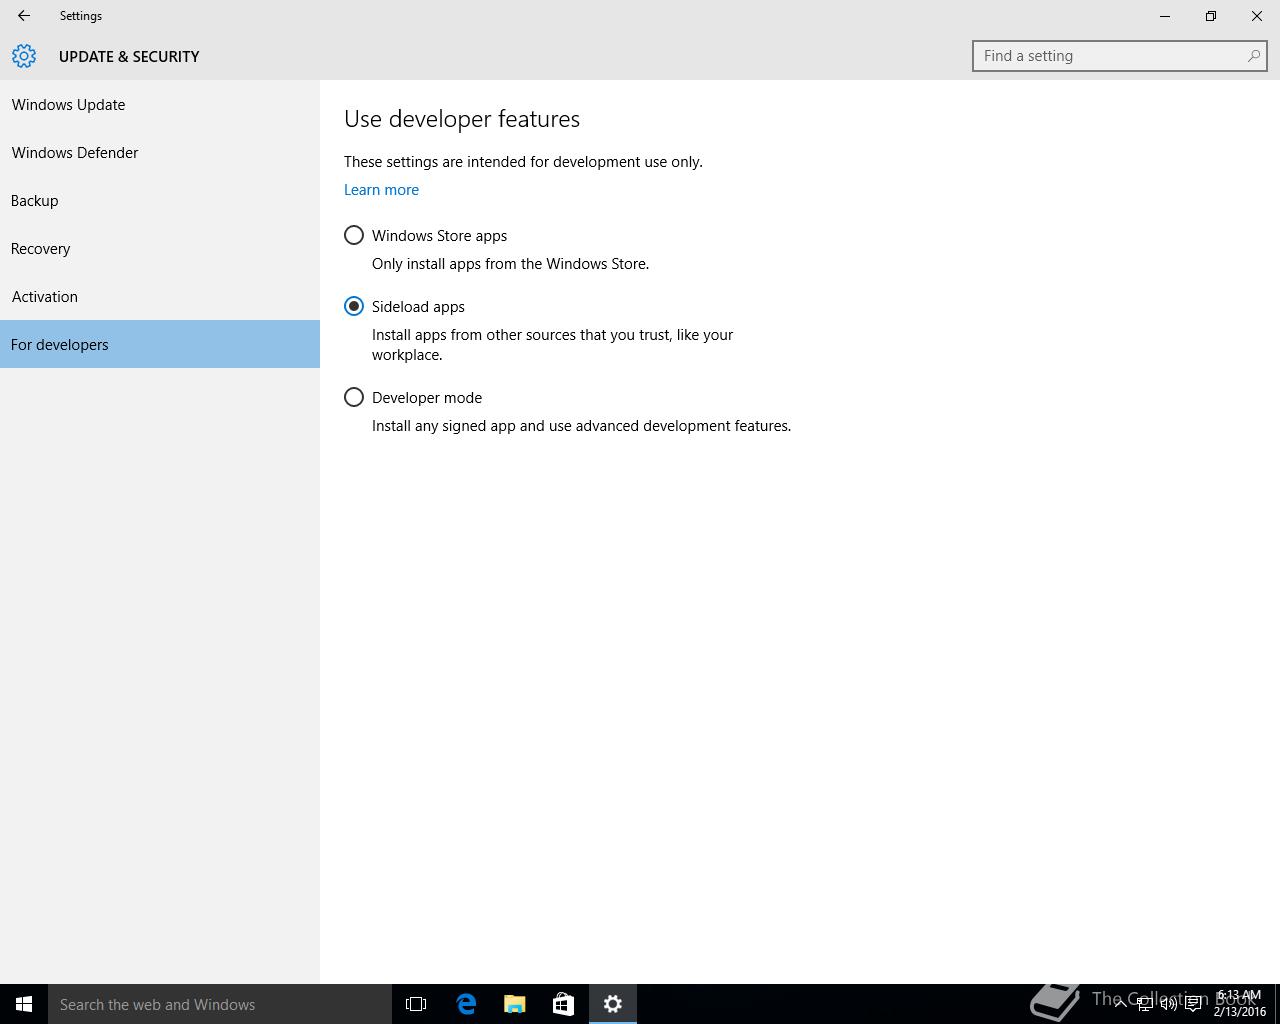This screenshot has width=1280, height=1024.
Task: Enable Developer mode radio button
Action: click(x=354, y=397)
